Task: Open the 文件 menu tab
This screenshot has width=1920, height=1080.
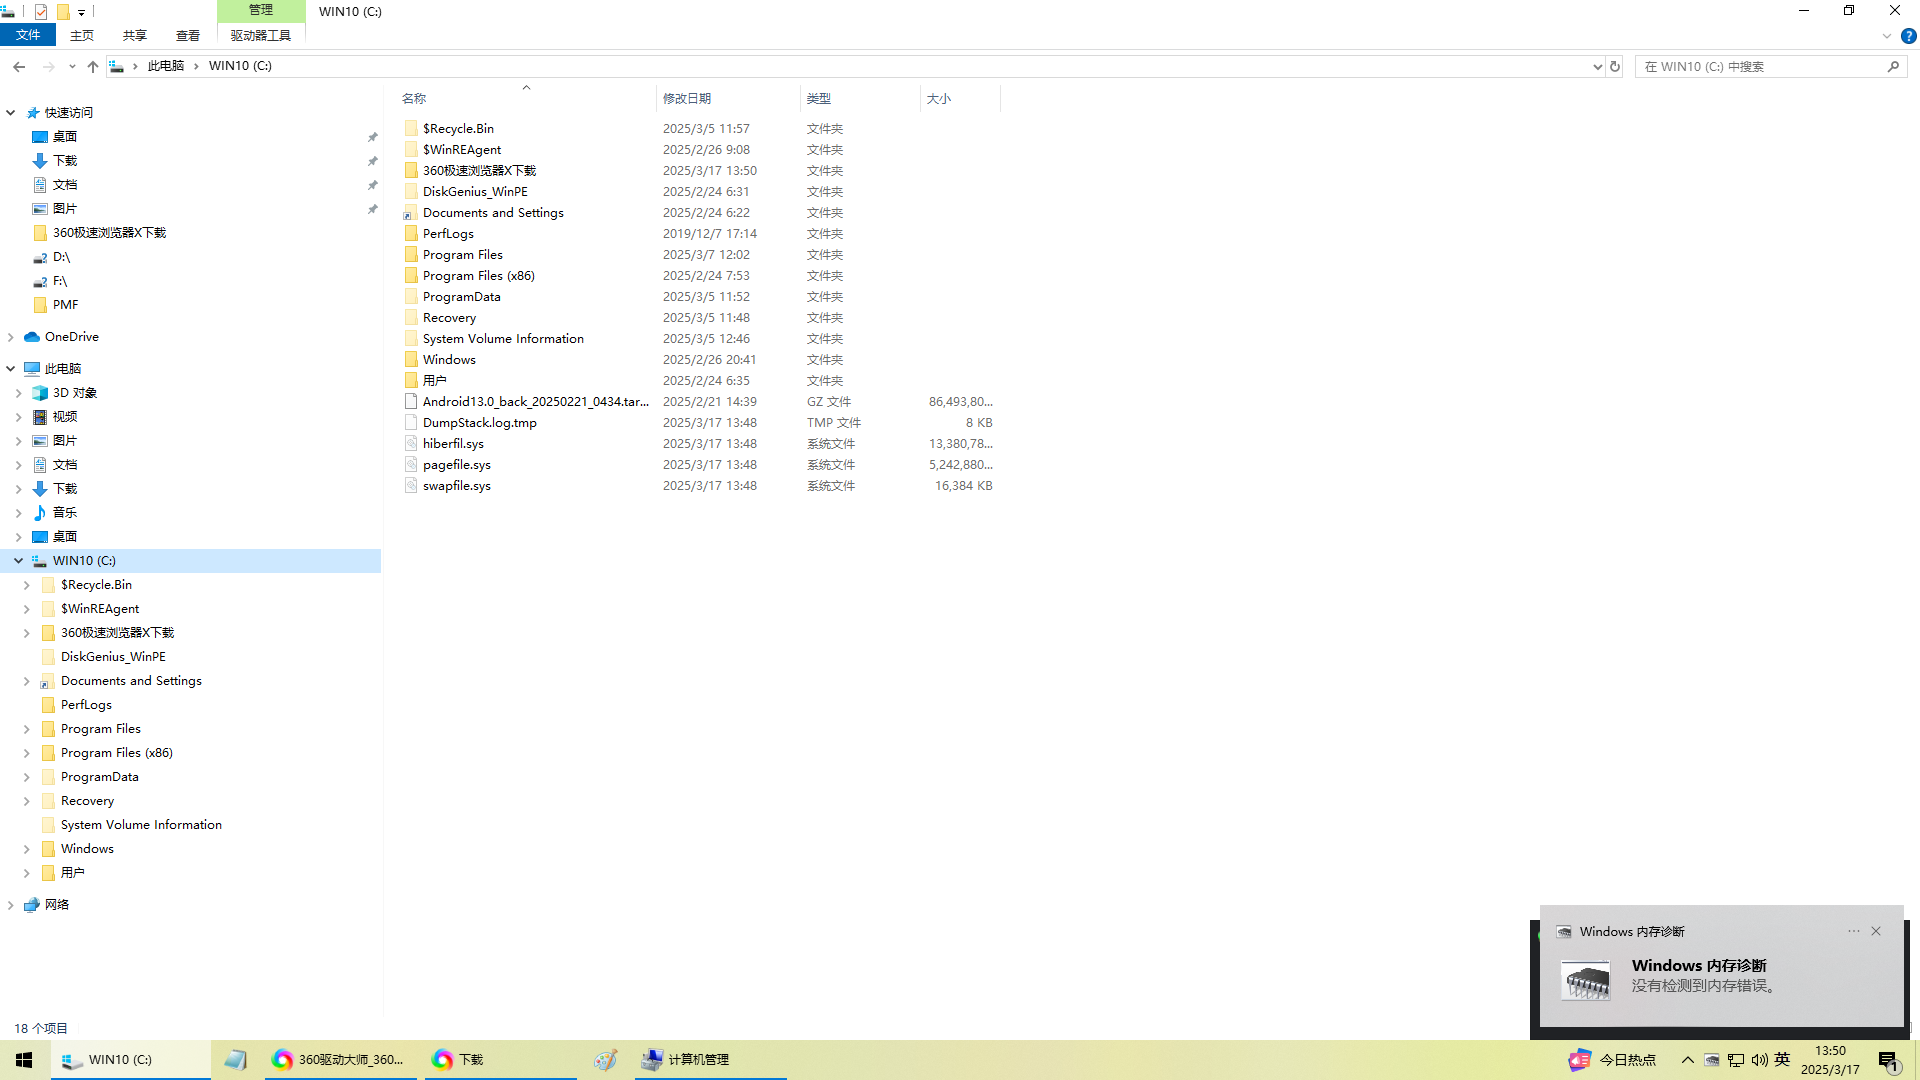Action: (28, 35)
